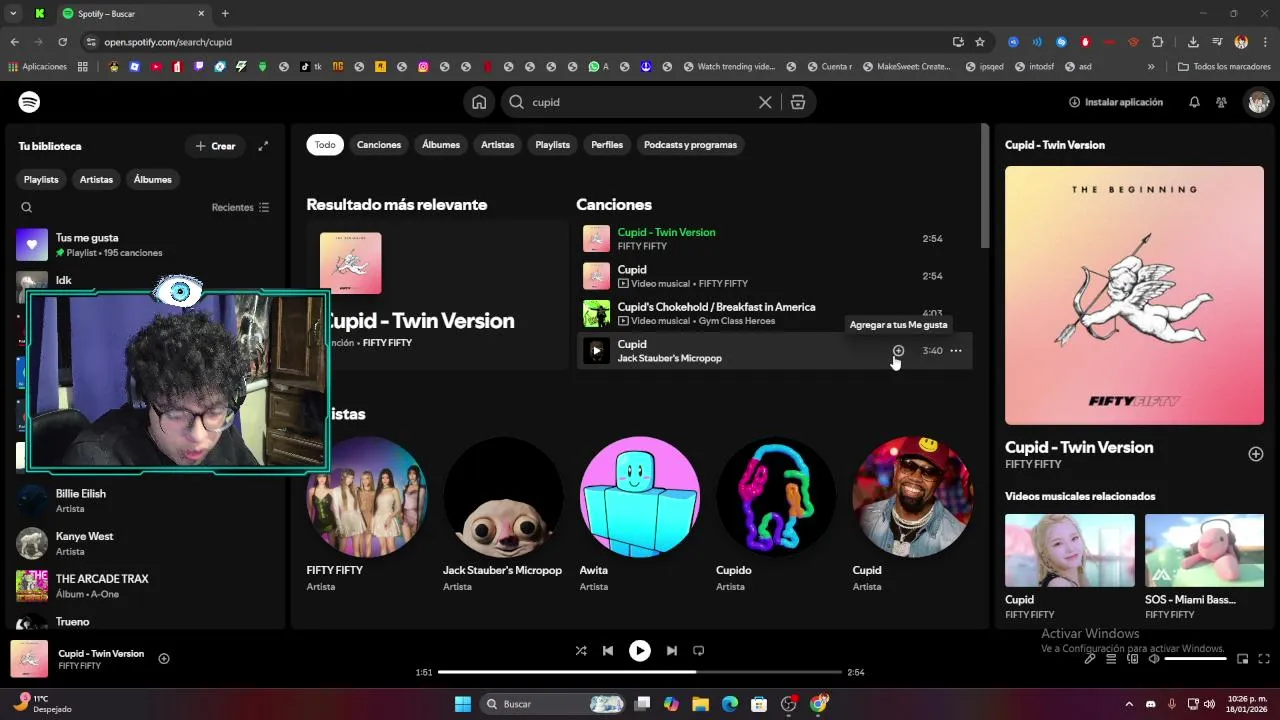Screen dimensions: 1280x720
Task: Switch to Podcasts y programas filter
Action: 690,145
